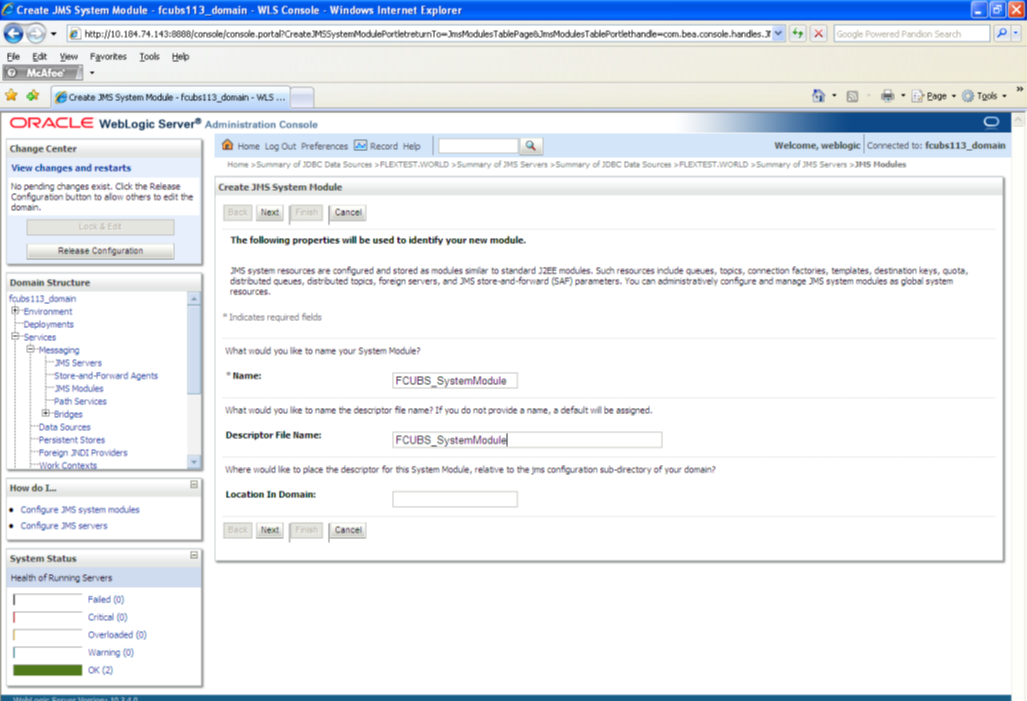The width and height of the screenshot is (1027, 701).
Task: Click the new tab button
Action: pyautogui.click(x=302, y=98)
